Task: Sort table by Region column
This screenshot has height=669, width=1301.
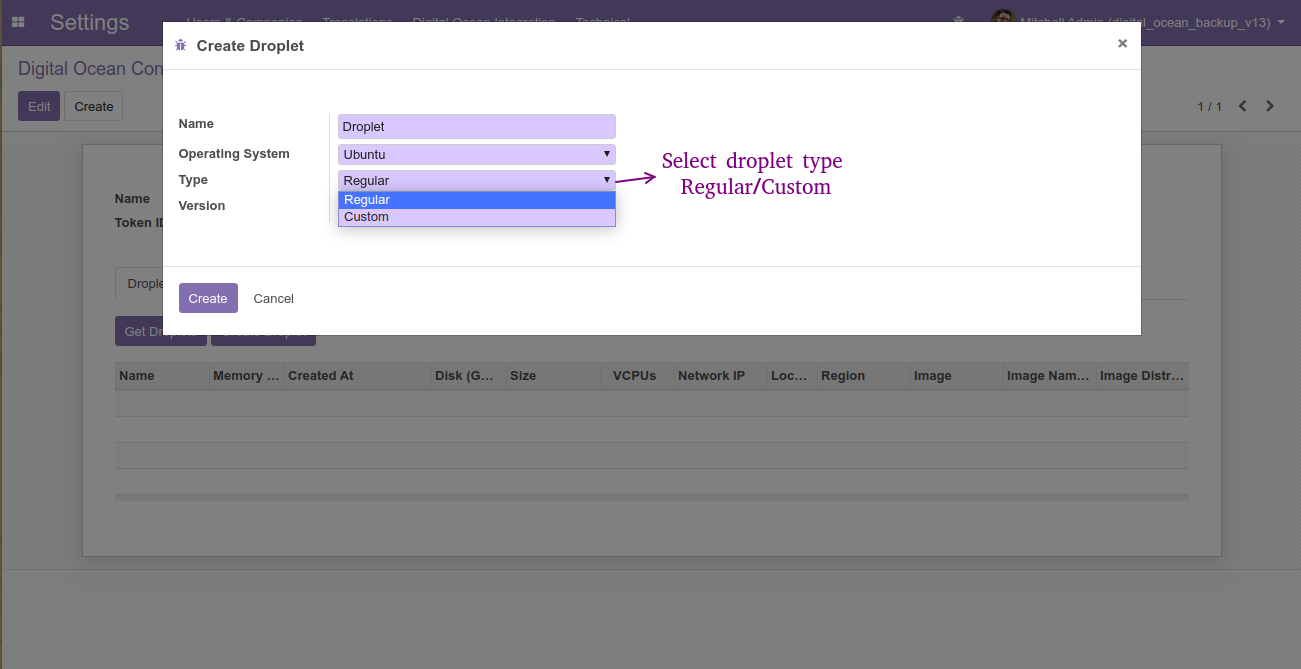Action: click(x=864, y=376)
